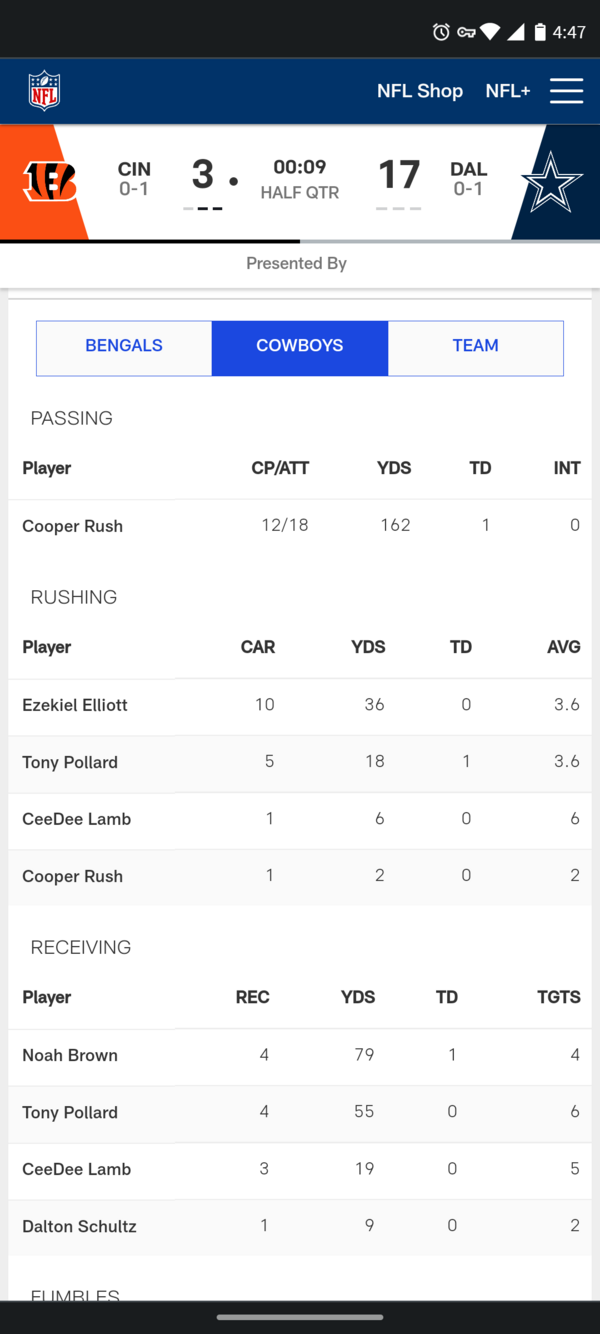Tap the battery status icon
Image resolution: width=600 pixels, height=1334 pixels.
coord(540,32)
